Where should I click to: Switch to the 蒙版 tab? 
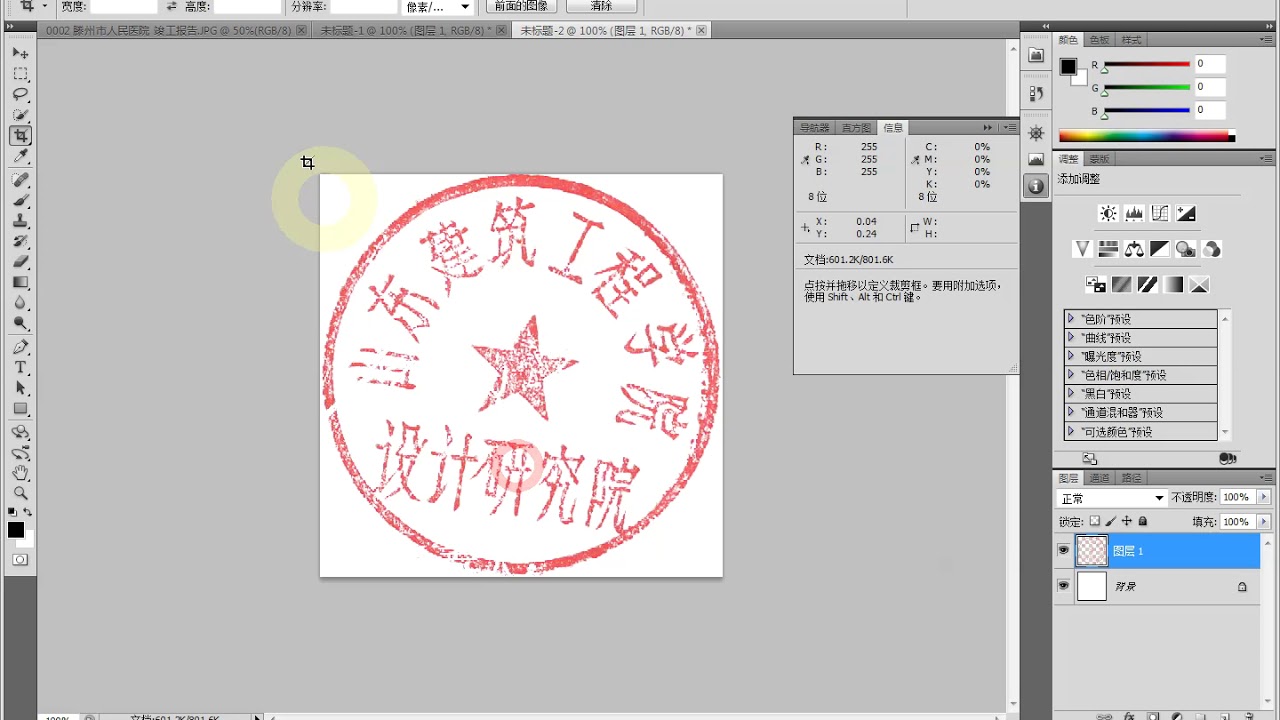pos(1100,159)
